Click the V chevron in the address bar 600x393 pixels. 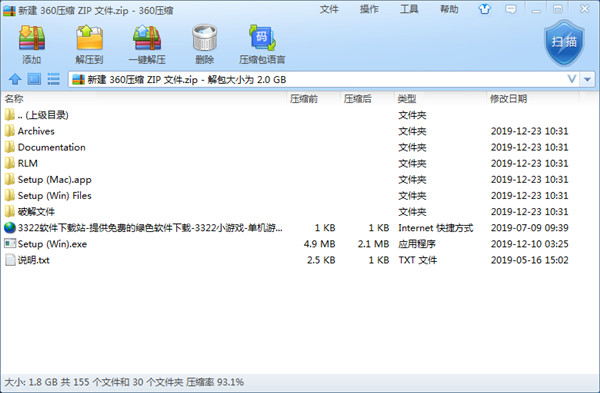click(572, 79)
